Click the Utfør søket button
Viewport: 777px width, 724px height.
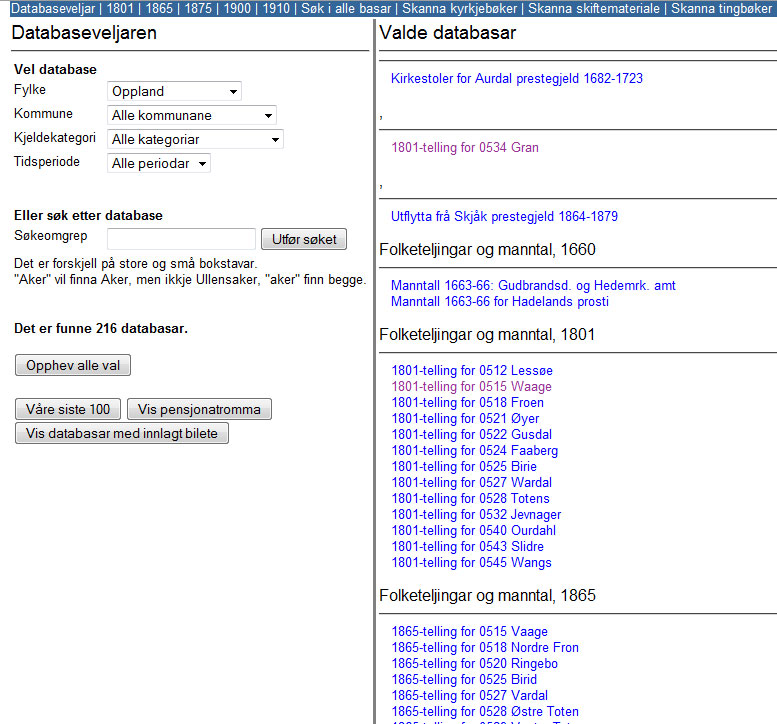click(x=304, y=239)
